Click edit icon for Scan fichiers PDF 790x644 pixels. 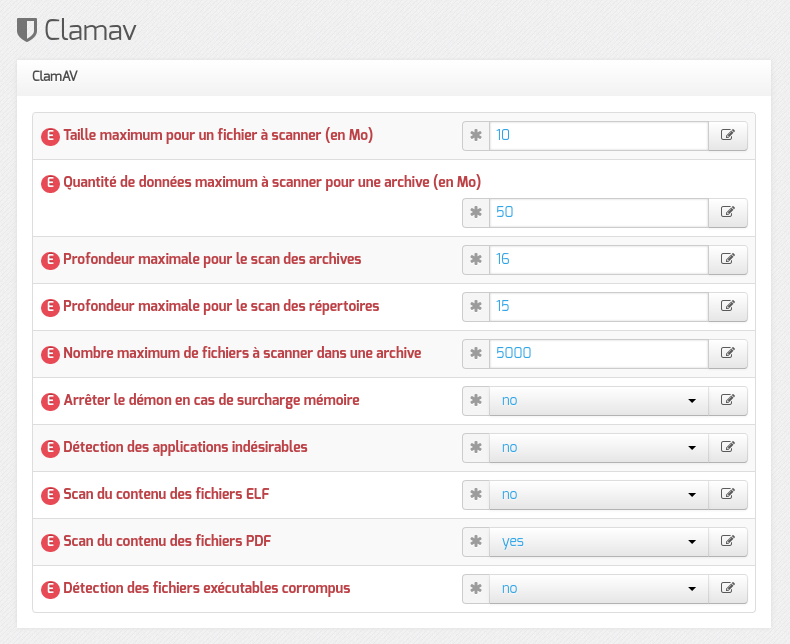click(728, 541)
